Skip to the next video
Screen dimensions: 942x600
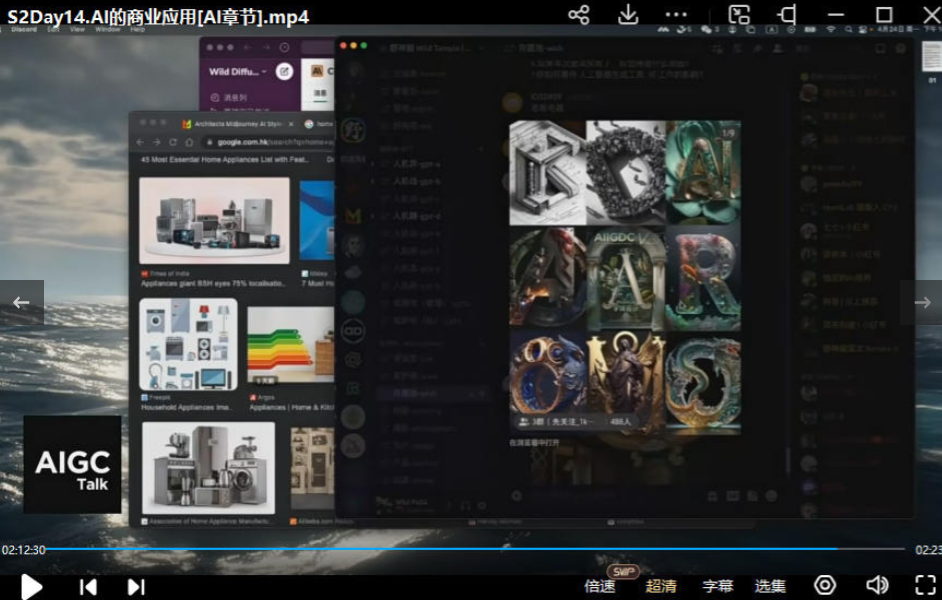click(136, 587)
